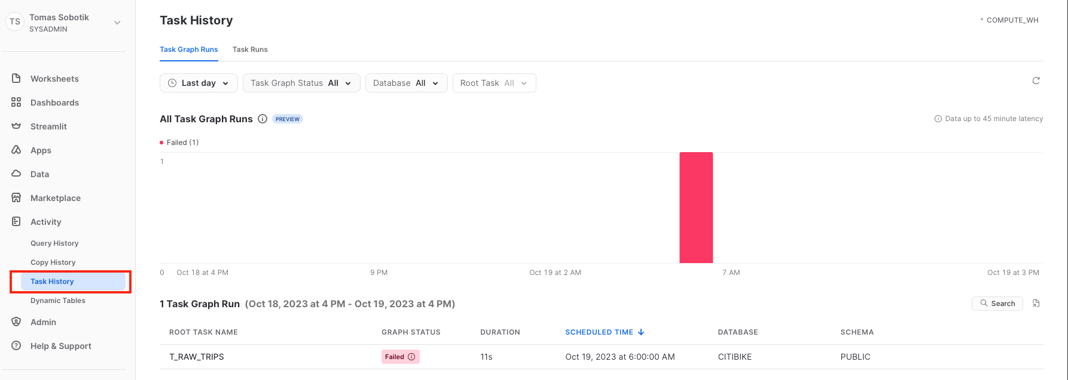
Task: Open the Marketplace storefront icon
Action: (x=16, y=198)
